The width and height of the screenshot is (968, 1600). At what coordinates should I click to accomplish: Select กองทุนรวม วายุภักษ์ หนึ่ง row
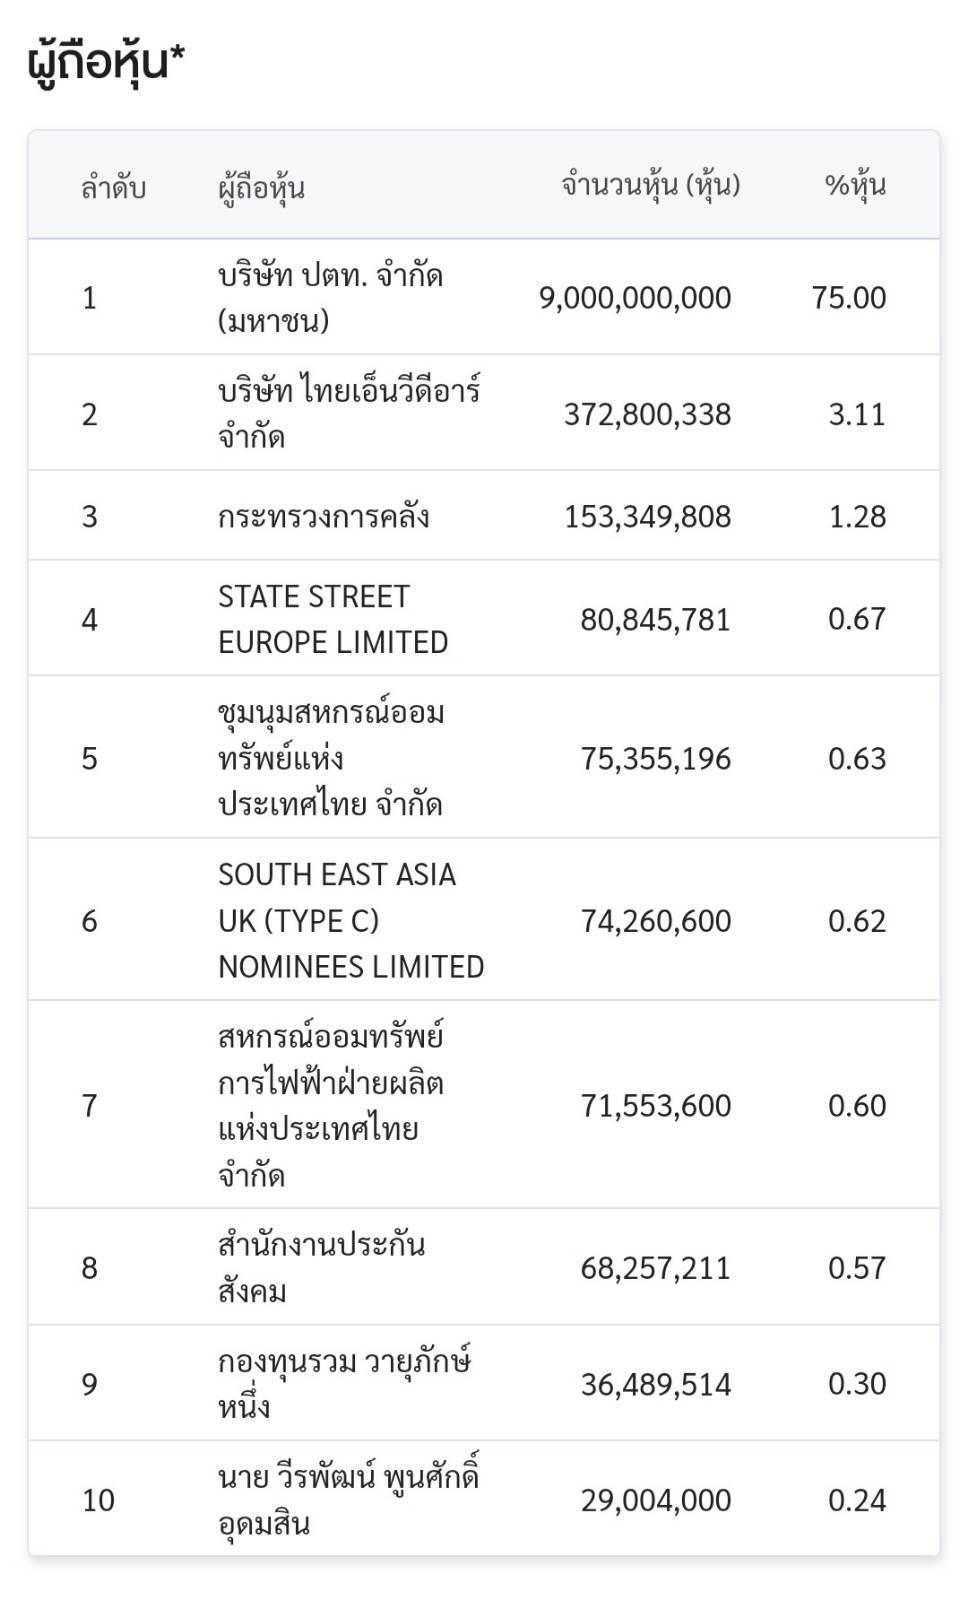click(484, 1383)
